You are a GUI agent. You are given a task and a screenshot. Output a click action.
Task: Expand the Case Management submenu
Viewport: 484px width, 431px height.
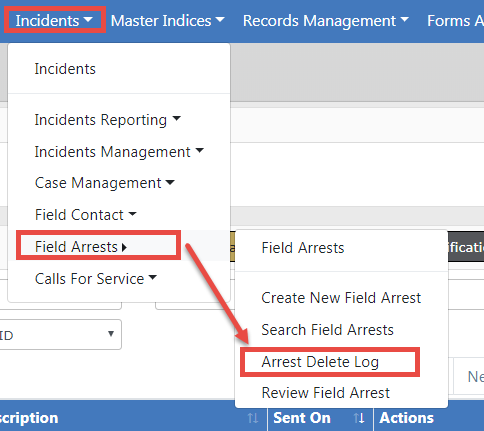[x=104, y=183]
